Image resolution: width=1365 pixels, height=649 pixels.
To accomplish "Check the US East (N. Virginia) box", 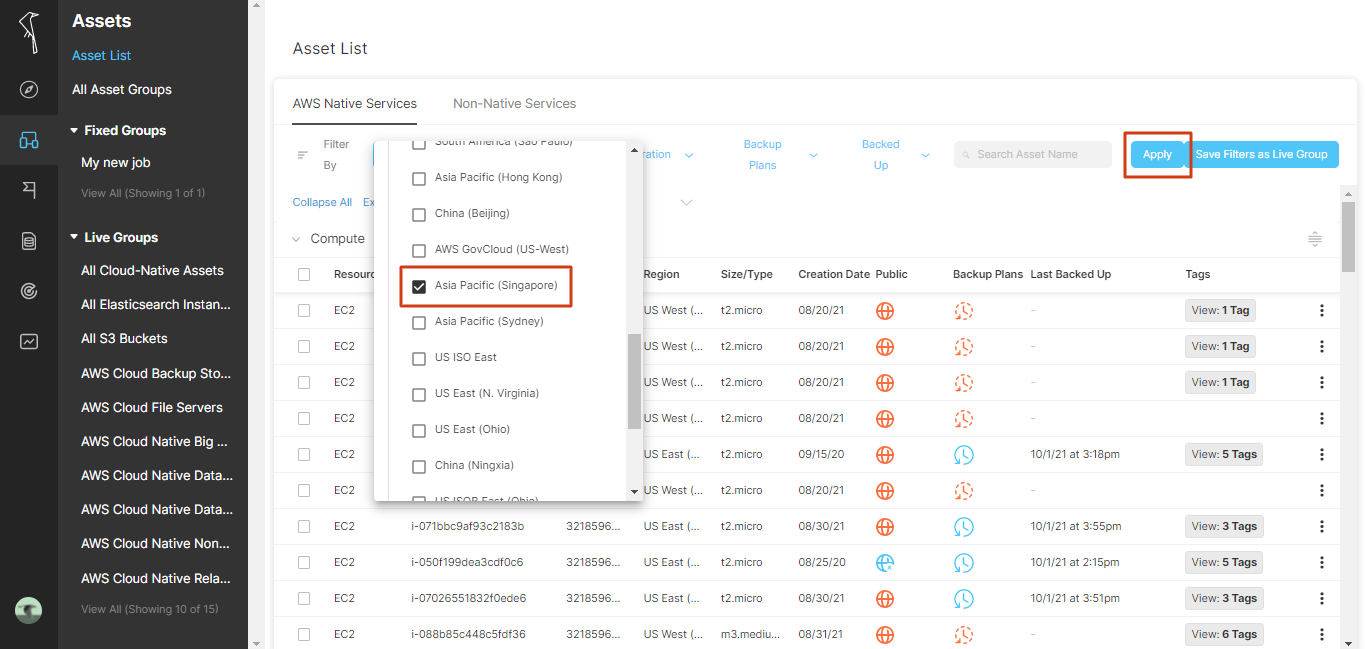I will point(419,394).
